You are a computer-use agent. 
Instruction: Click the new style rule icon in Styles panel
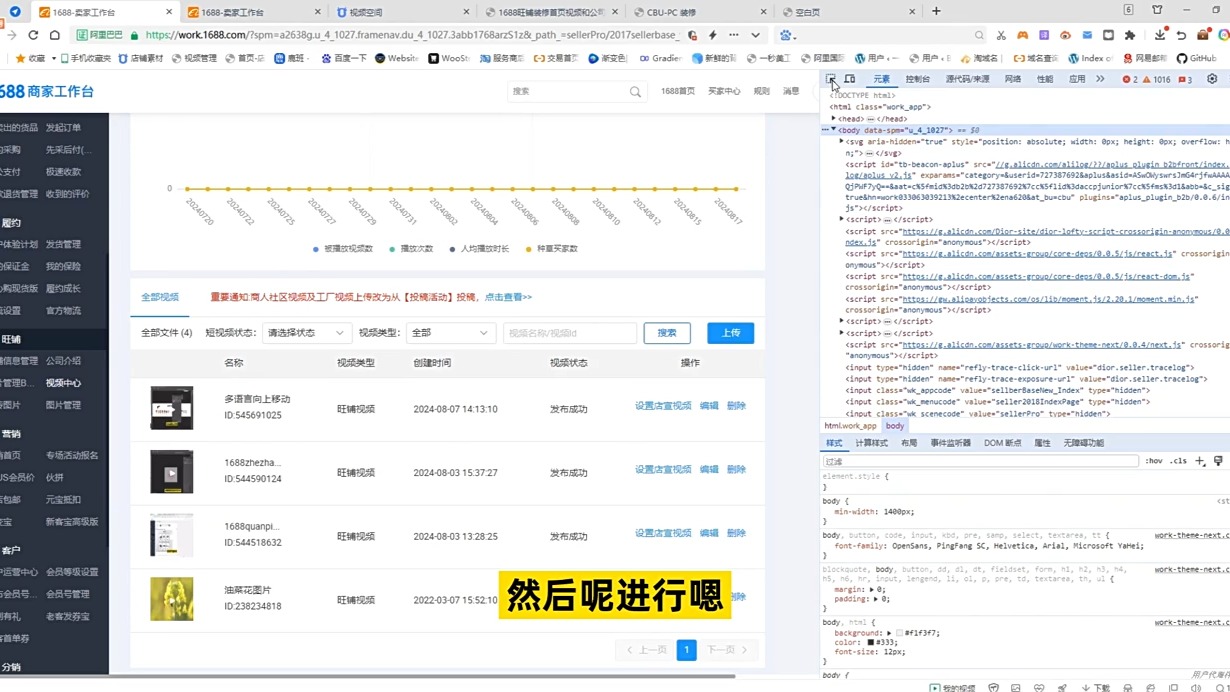pyautogui.click(x=1199, y=461)
